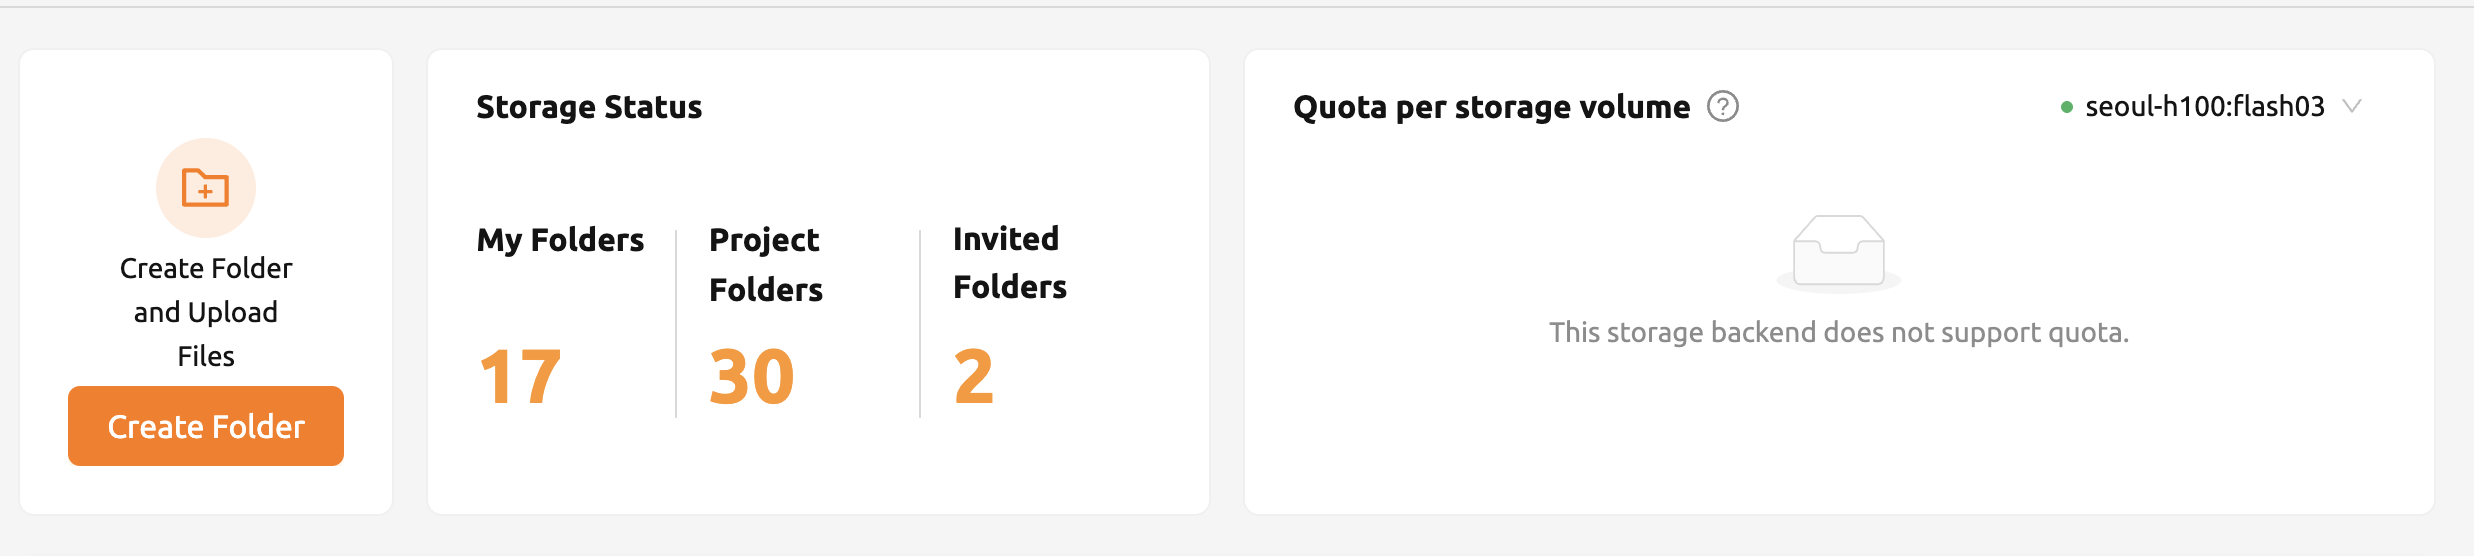The image size is (2474, 556).
Task: Open the seoul-h100:flash03 storage volume dropdown
Action: tap(2204, 107)
